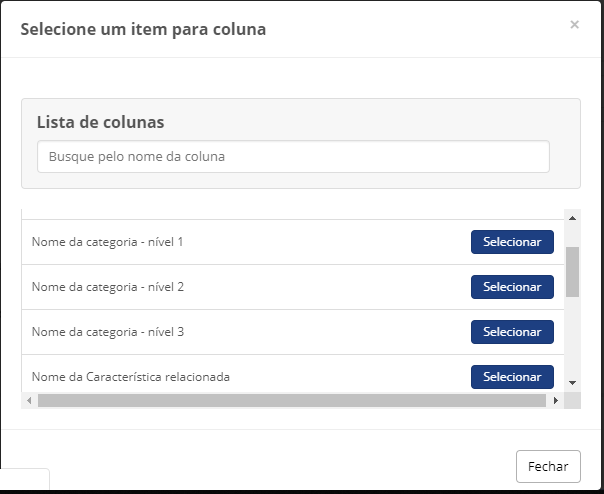
Task: Click the 'Busque pelo nome da coluna' search field
Action: coord(293,156)
